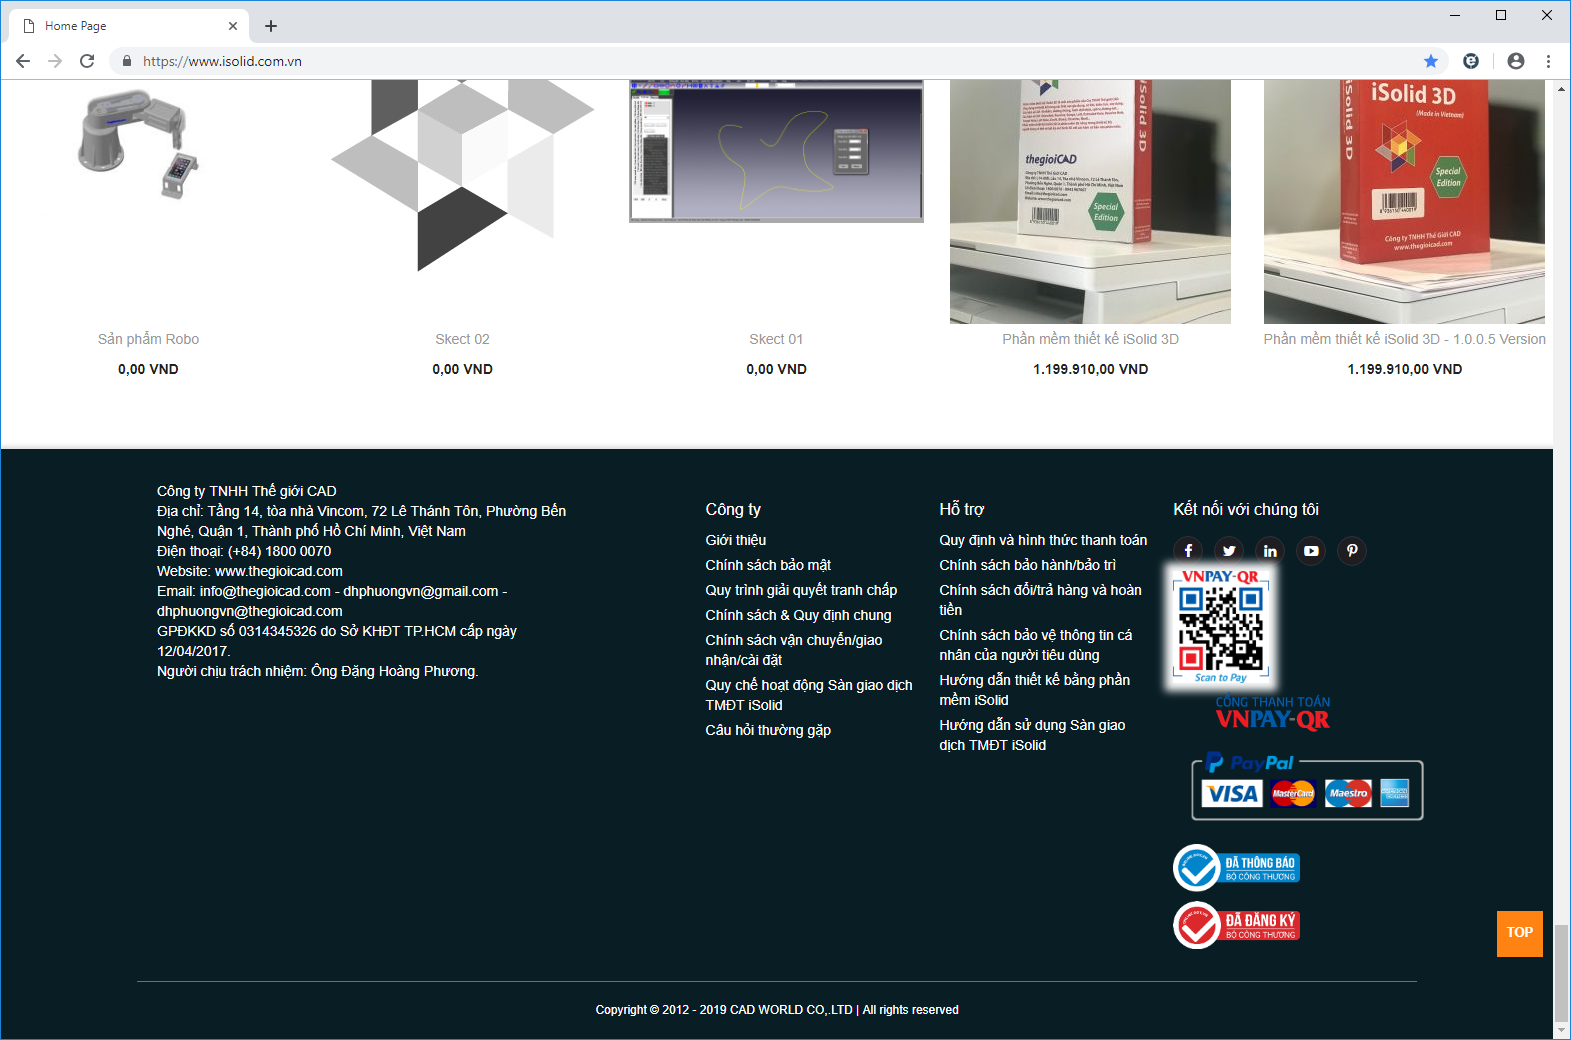The width and height of the screenshot is (1571, 1040).
Task: Open the red Đã Đăng Ký badge
Action: (x=1237, y=926)
